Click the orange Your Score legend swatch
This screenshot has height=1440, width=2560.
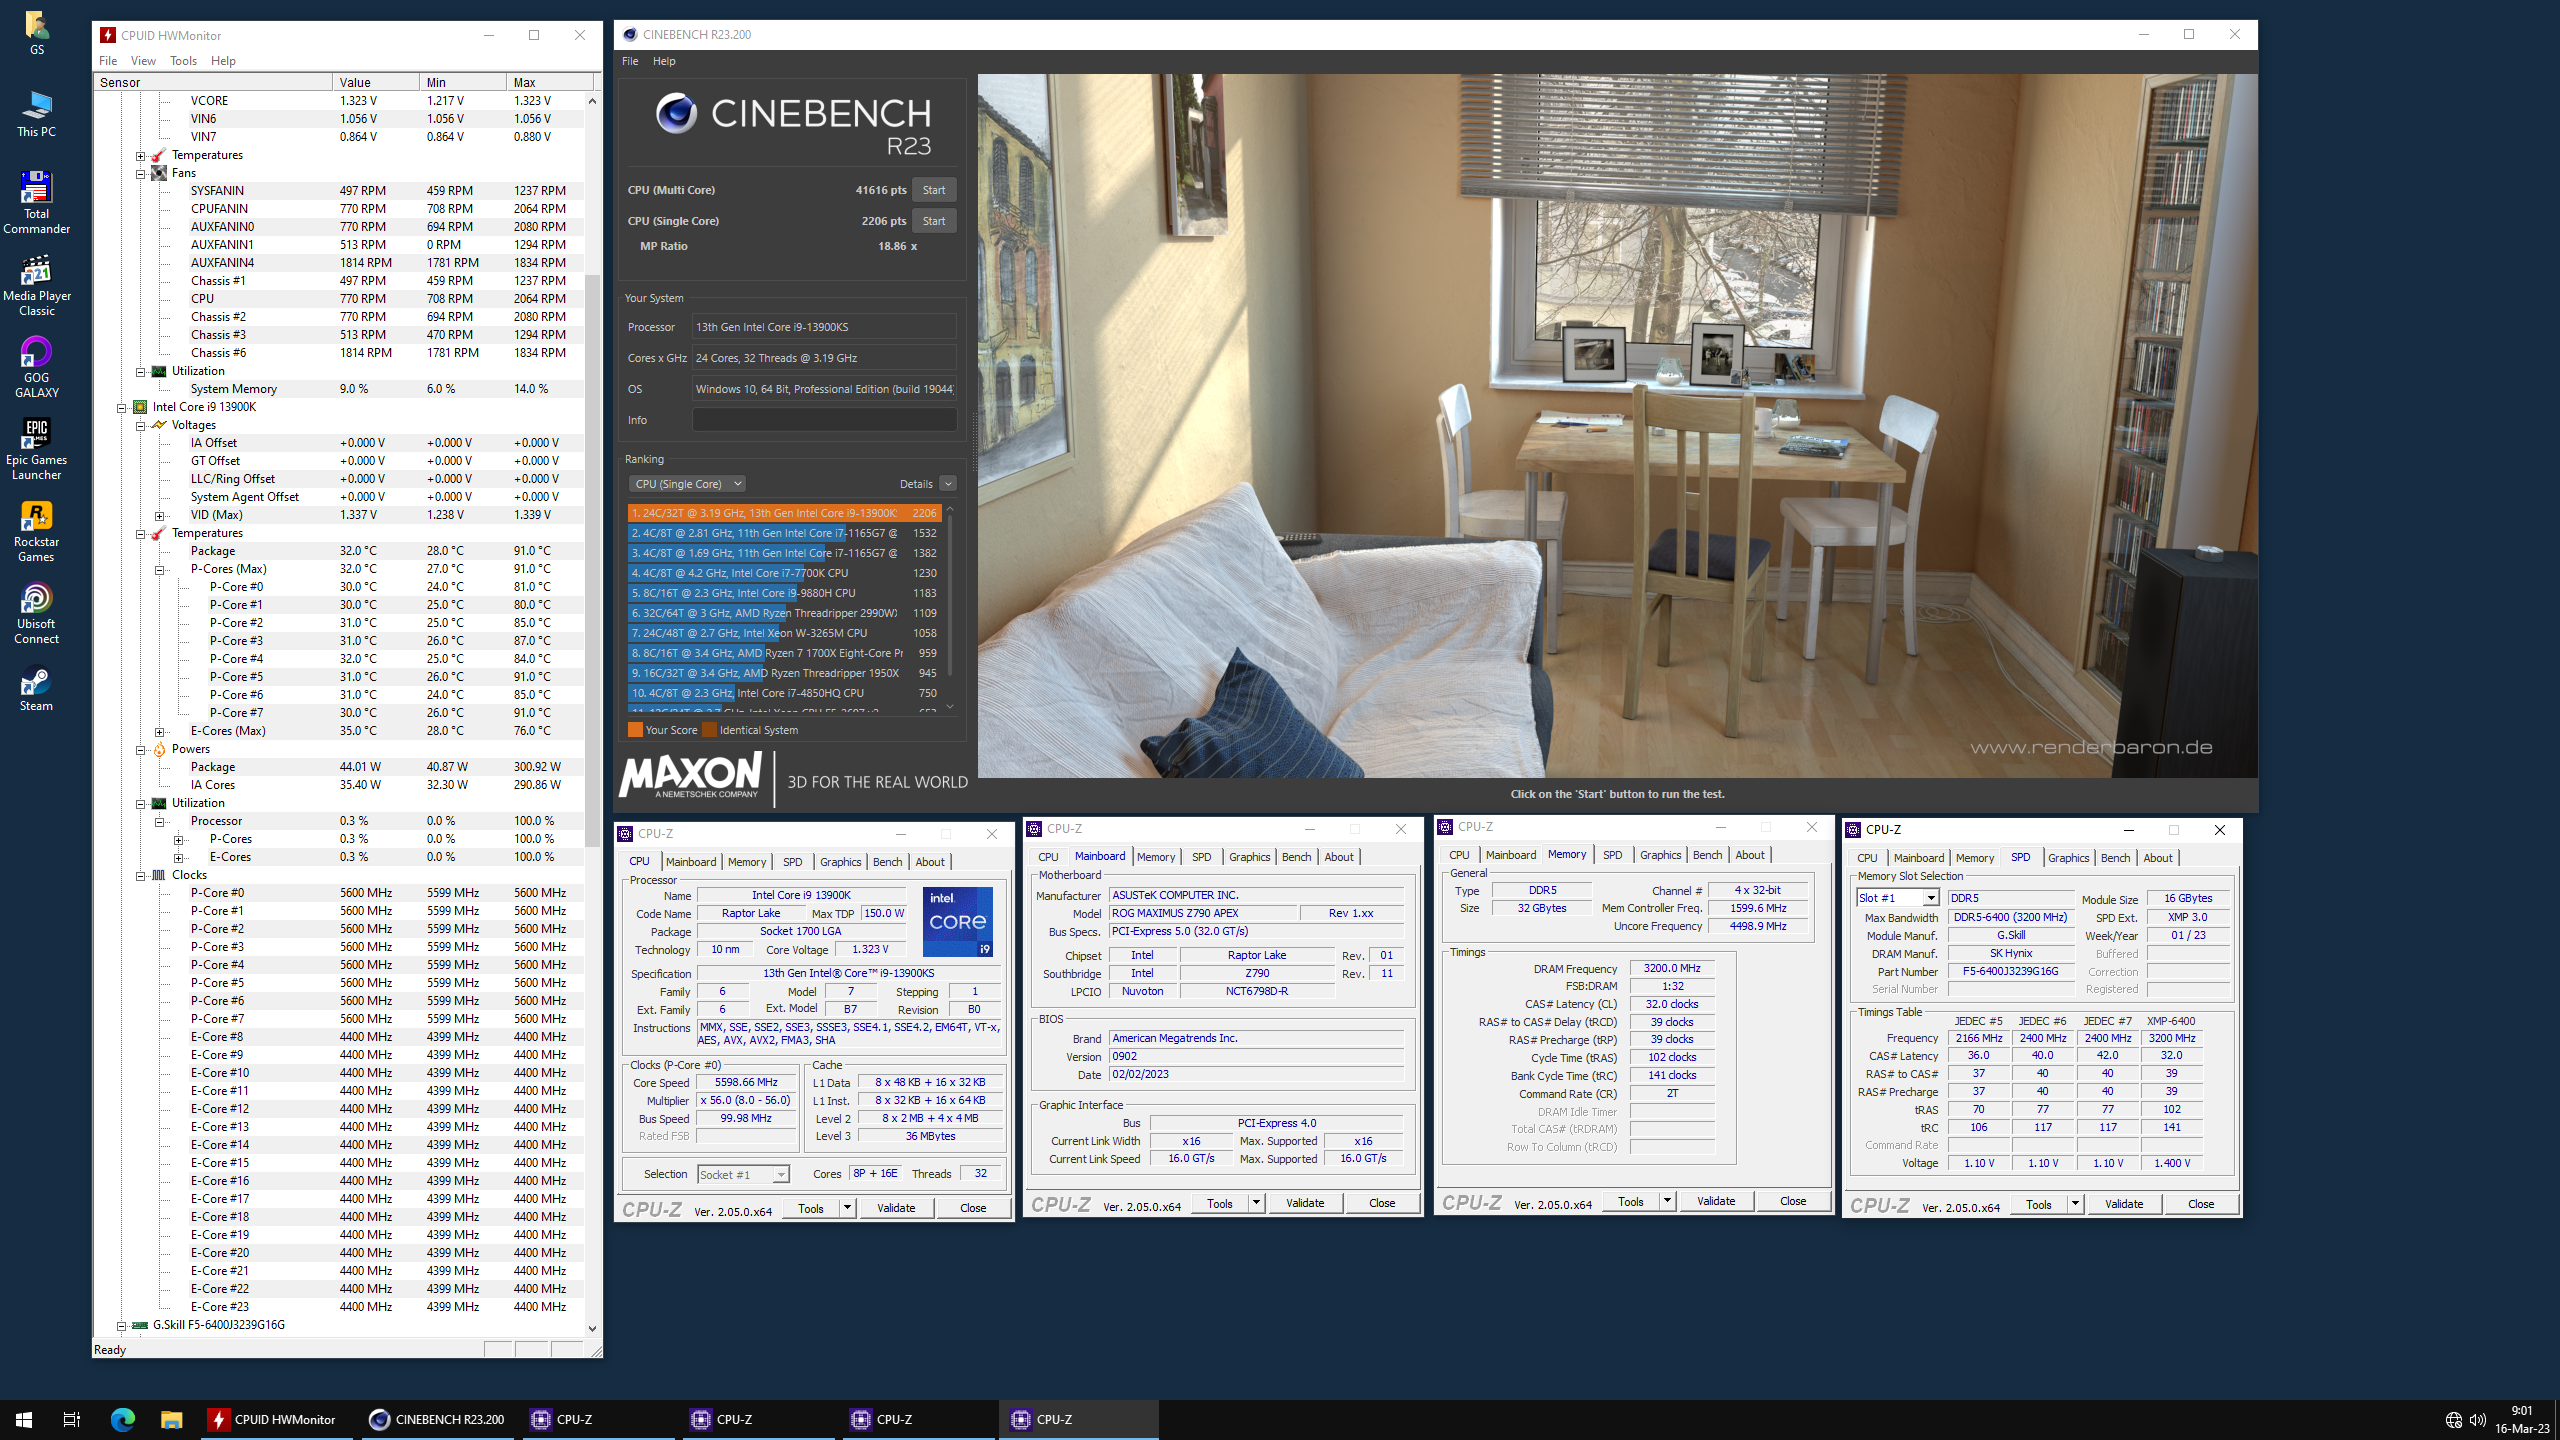(635, 730)
